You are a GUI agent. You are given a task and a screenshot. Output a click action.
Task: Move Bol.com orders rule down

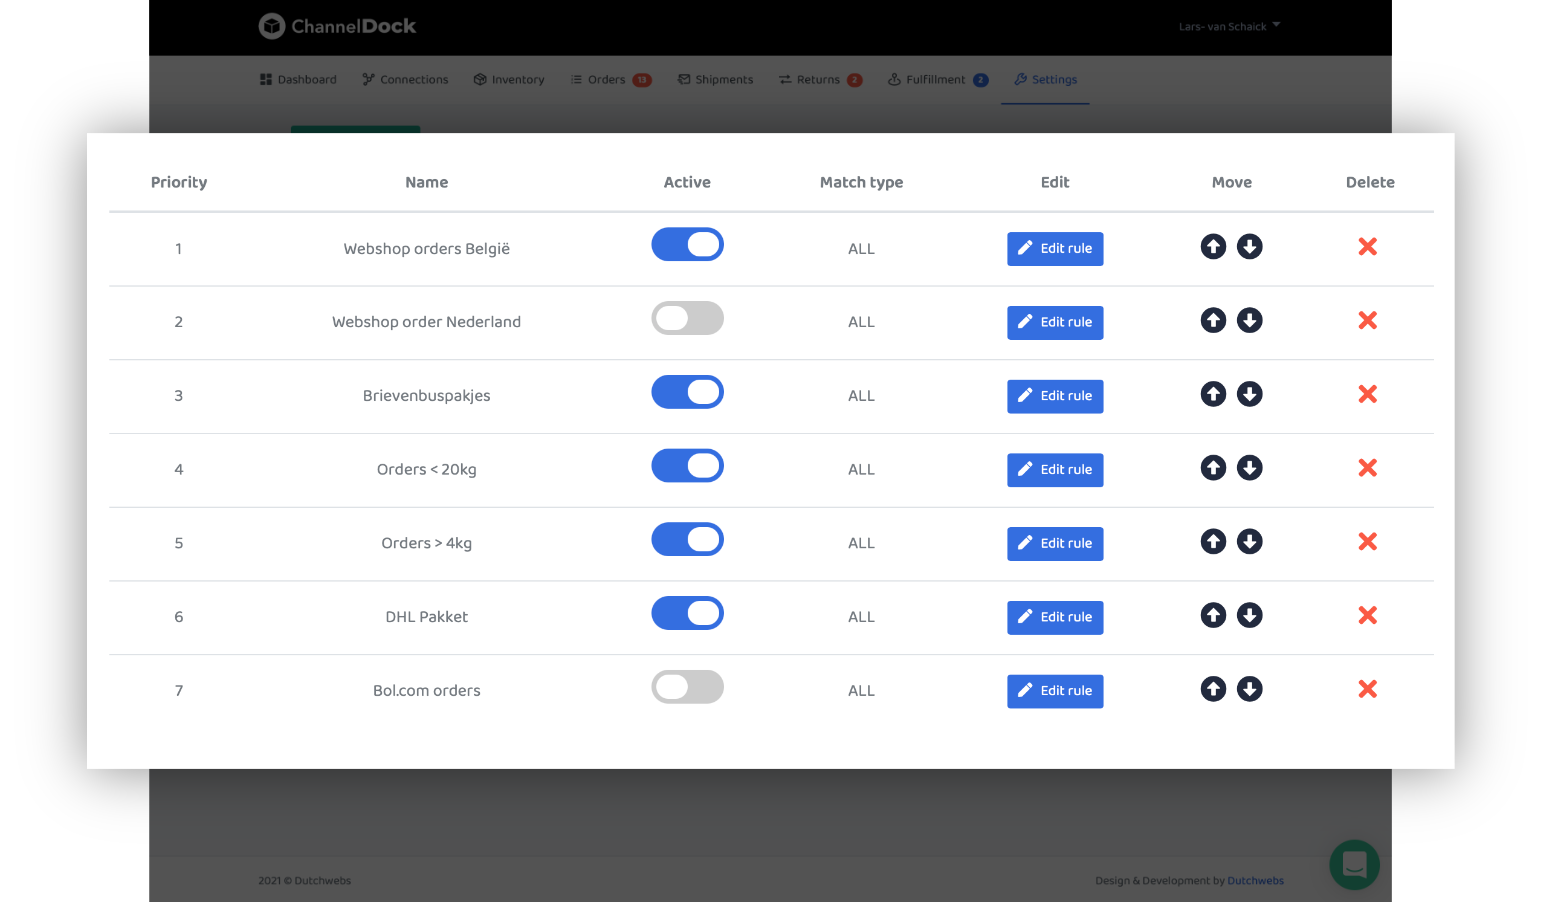click(x=1249, y=689)
